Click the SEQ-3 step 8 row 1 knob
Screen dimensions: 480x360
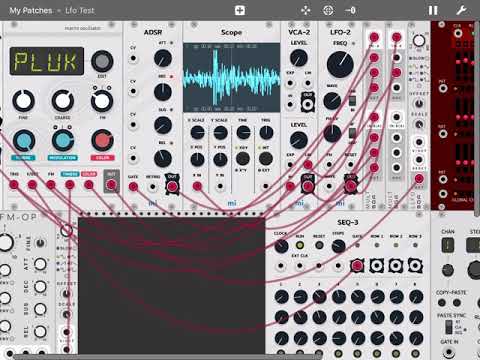(416, 297)
